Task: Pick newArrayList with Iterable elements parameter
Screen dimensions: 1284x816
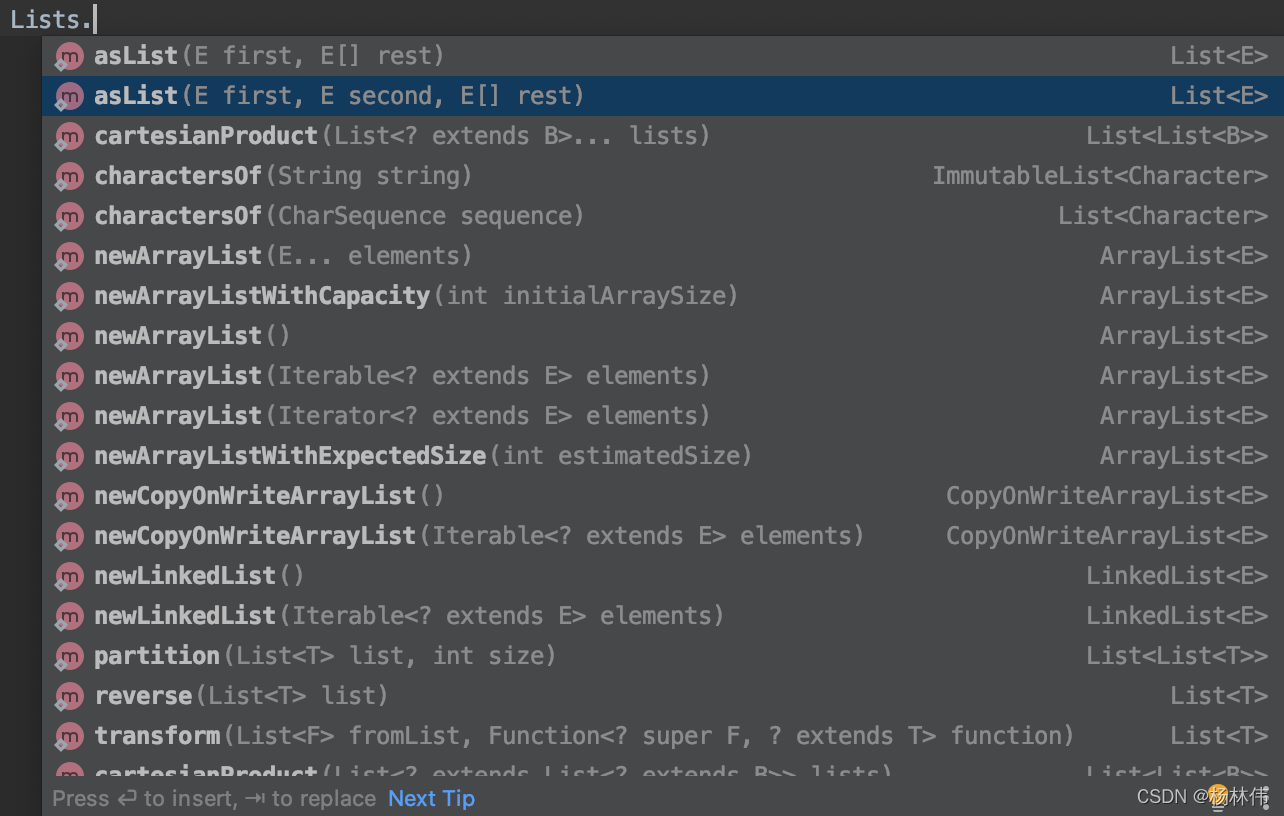Action: [x=663, y=376]
